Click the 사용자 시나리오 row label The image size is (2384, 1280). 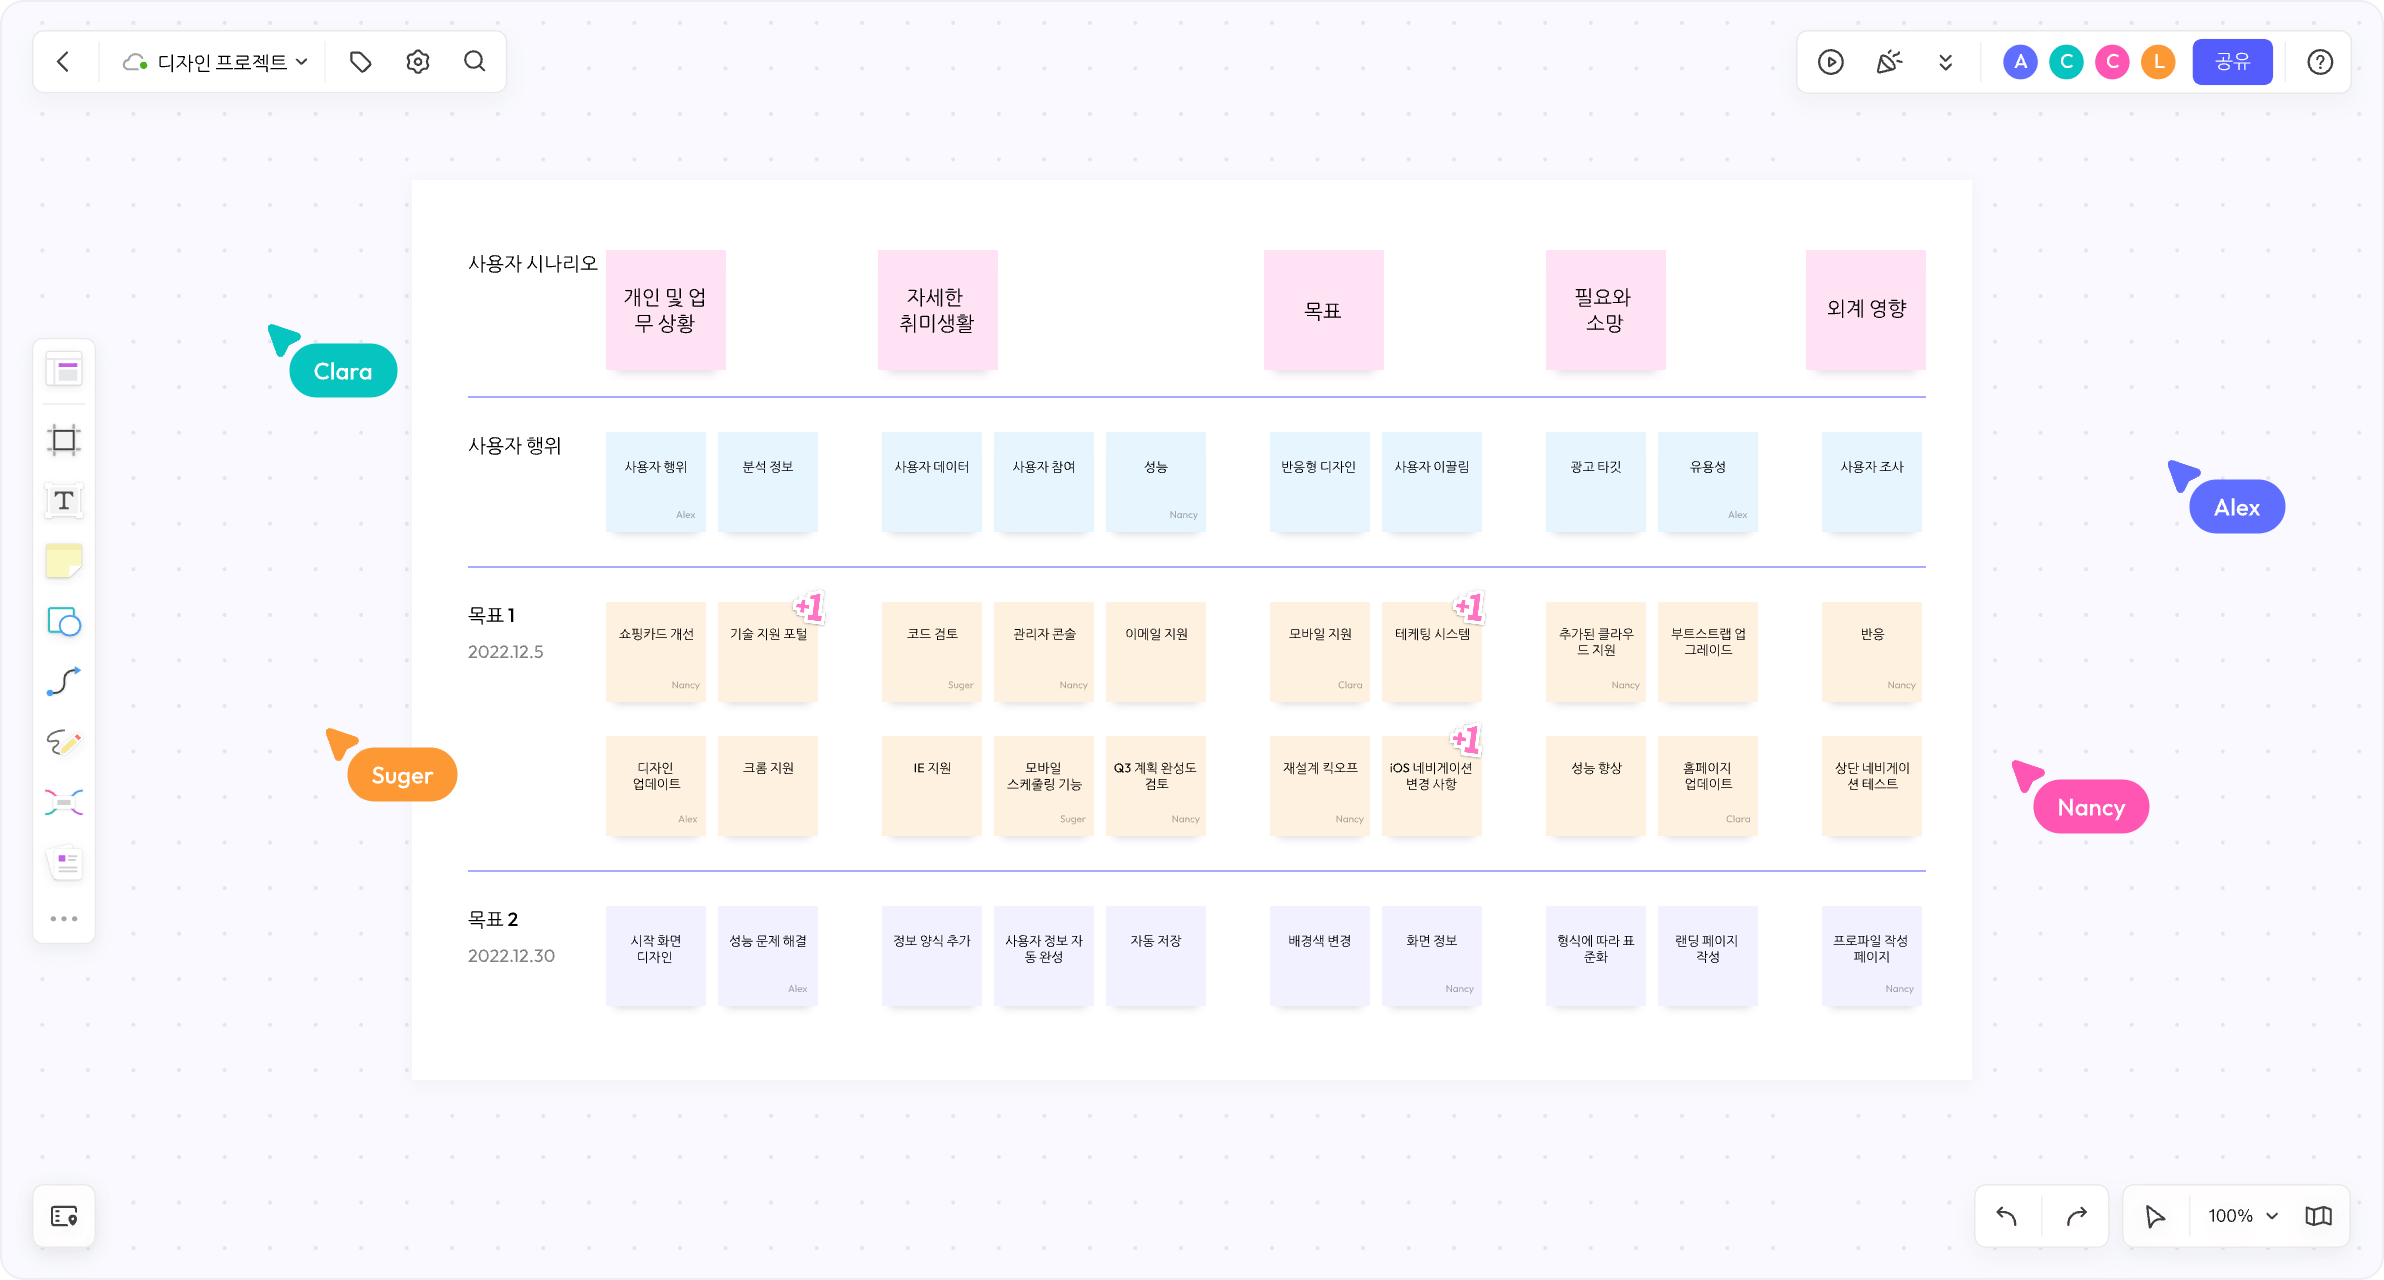click(532, 264)
